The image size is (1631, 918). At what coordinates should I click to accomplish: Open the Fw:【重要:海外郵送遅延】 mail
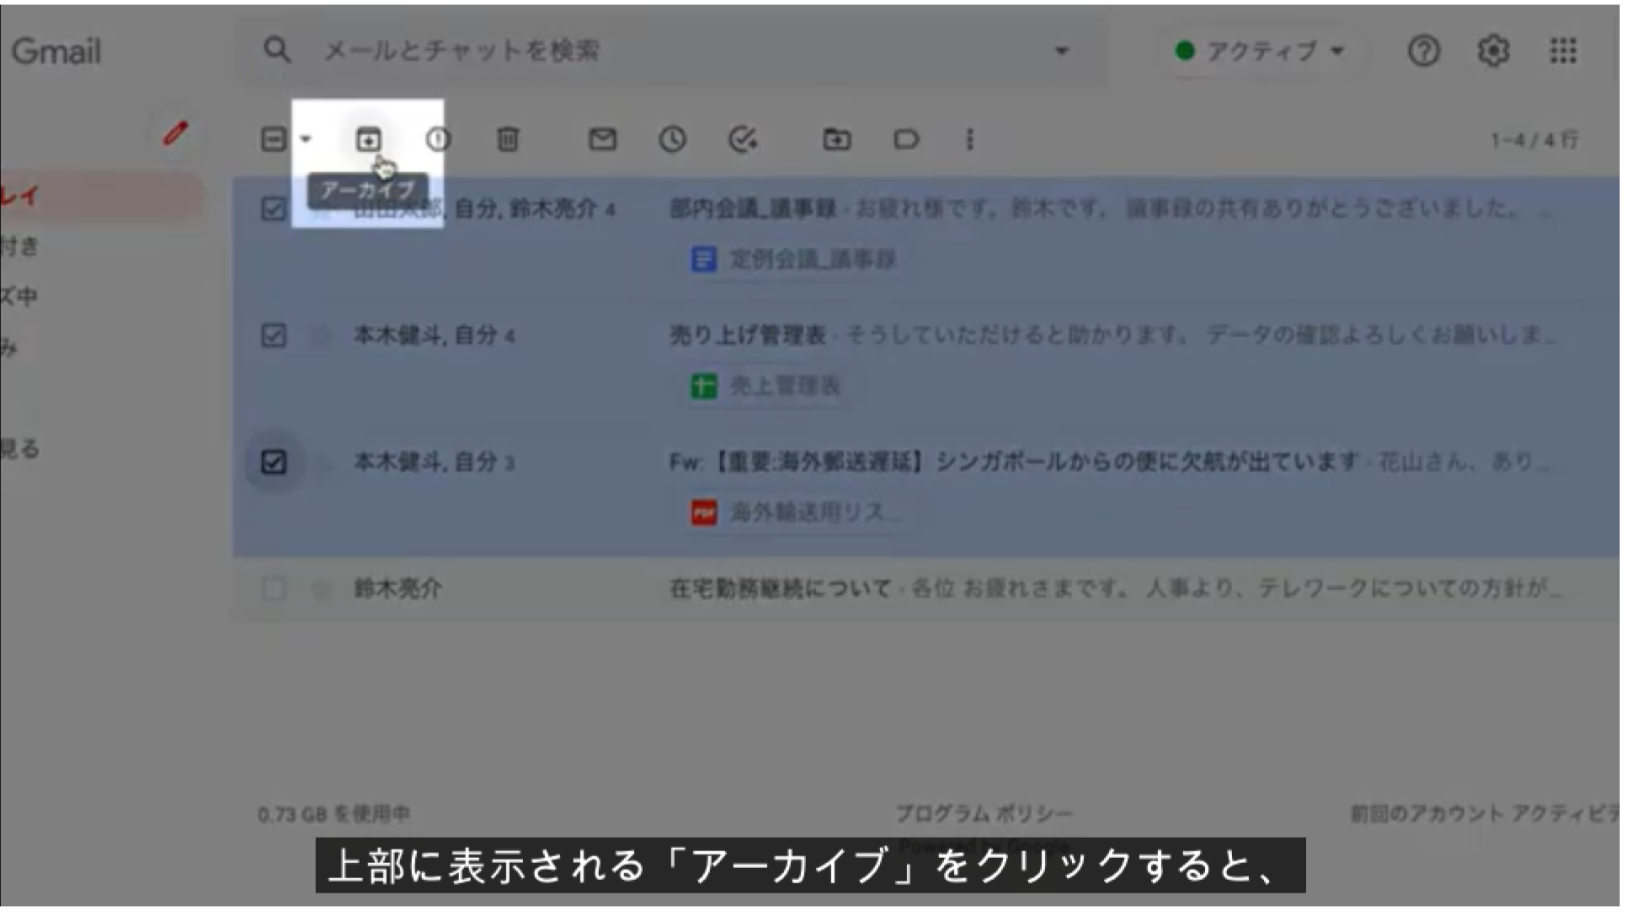(x=1014, y=462)
